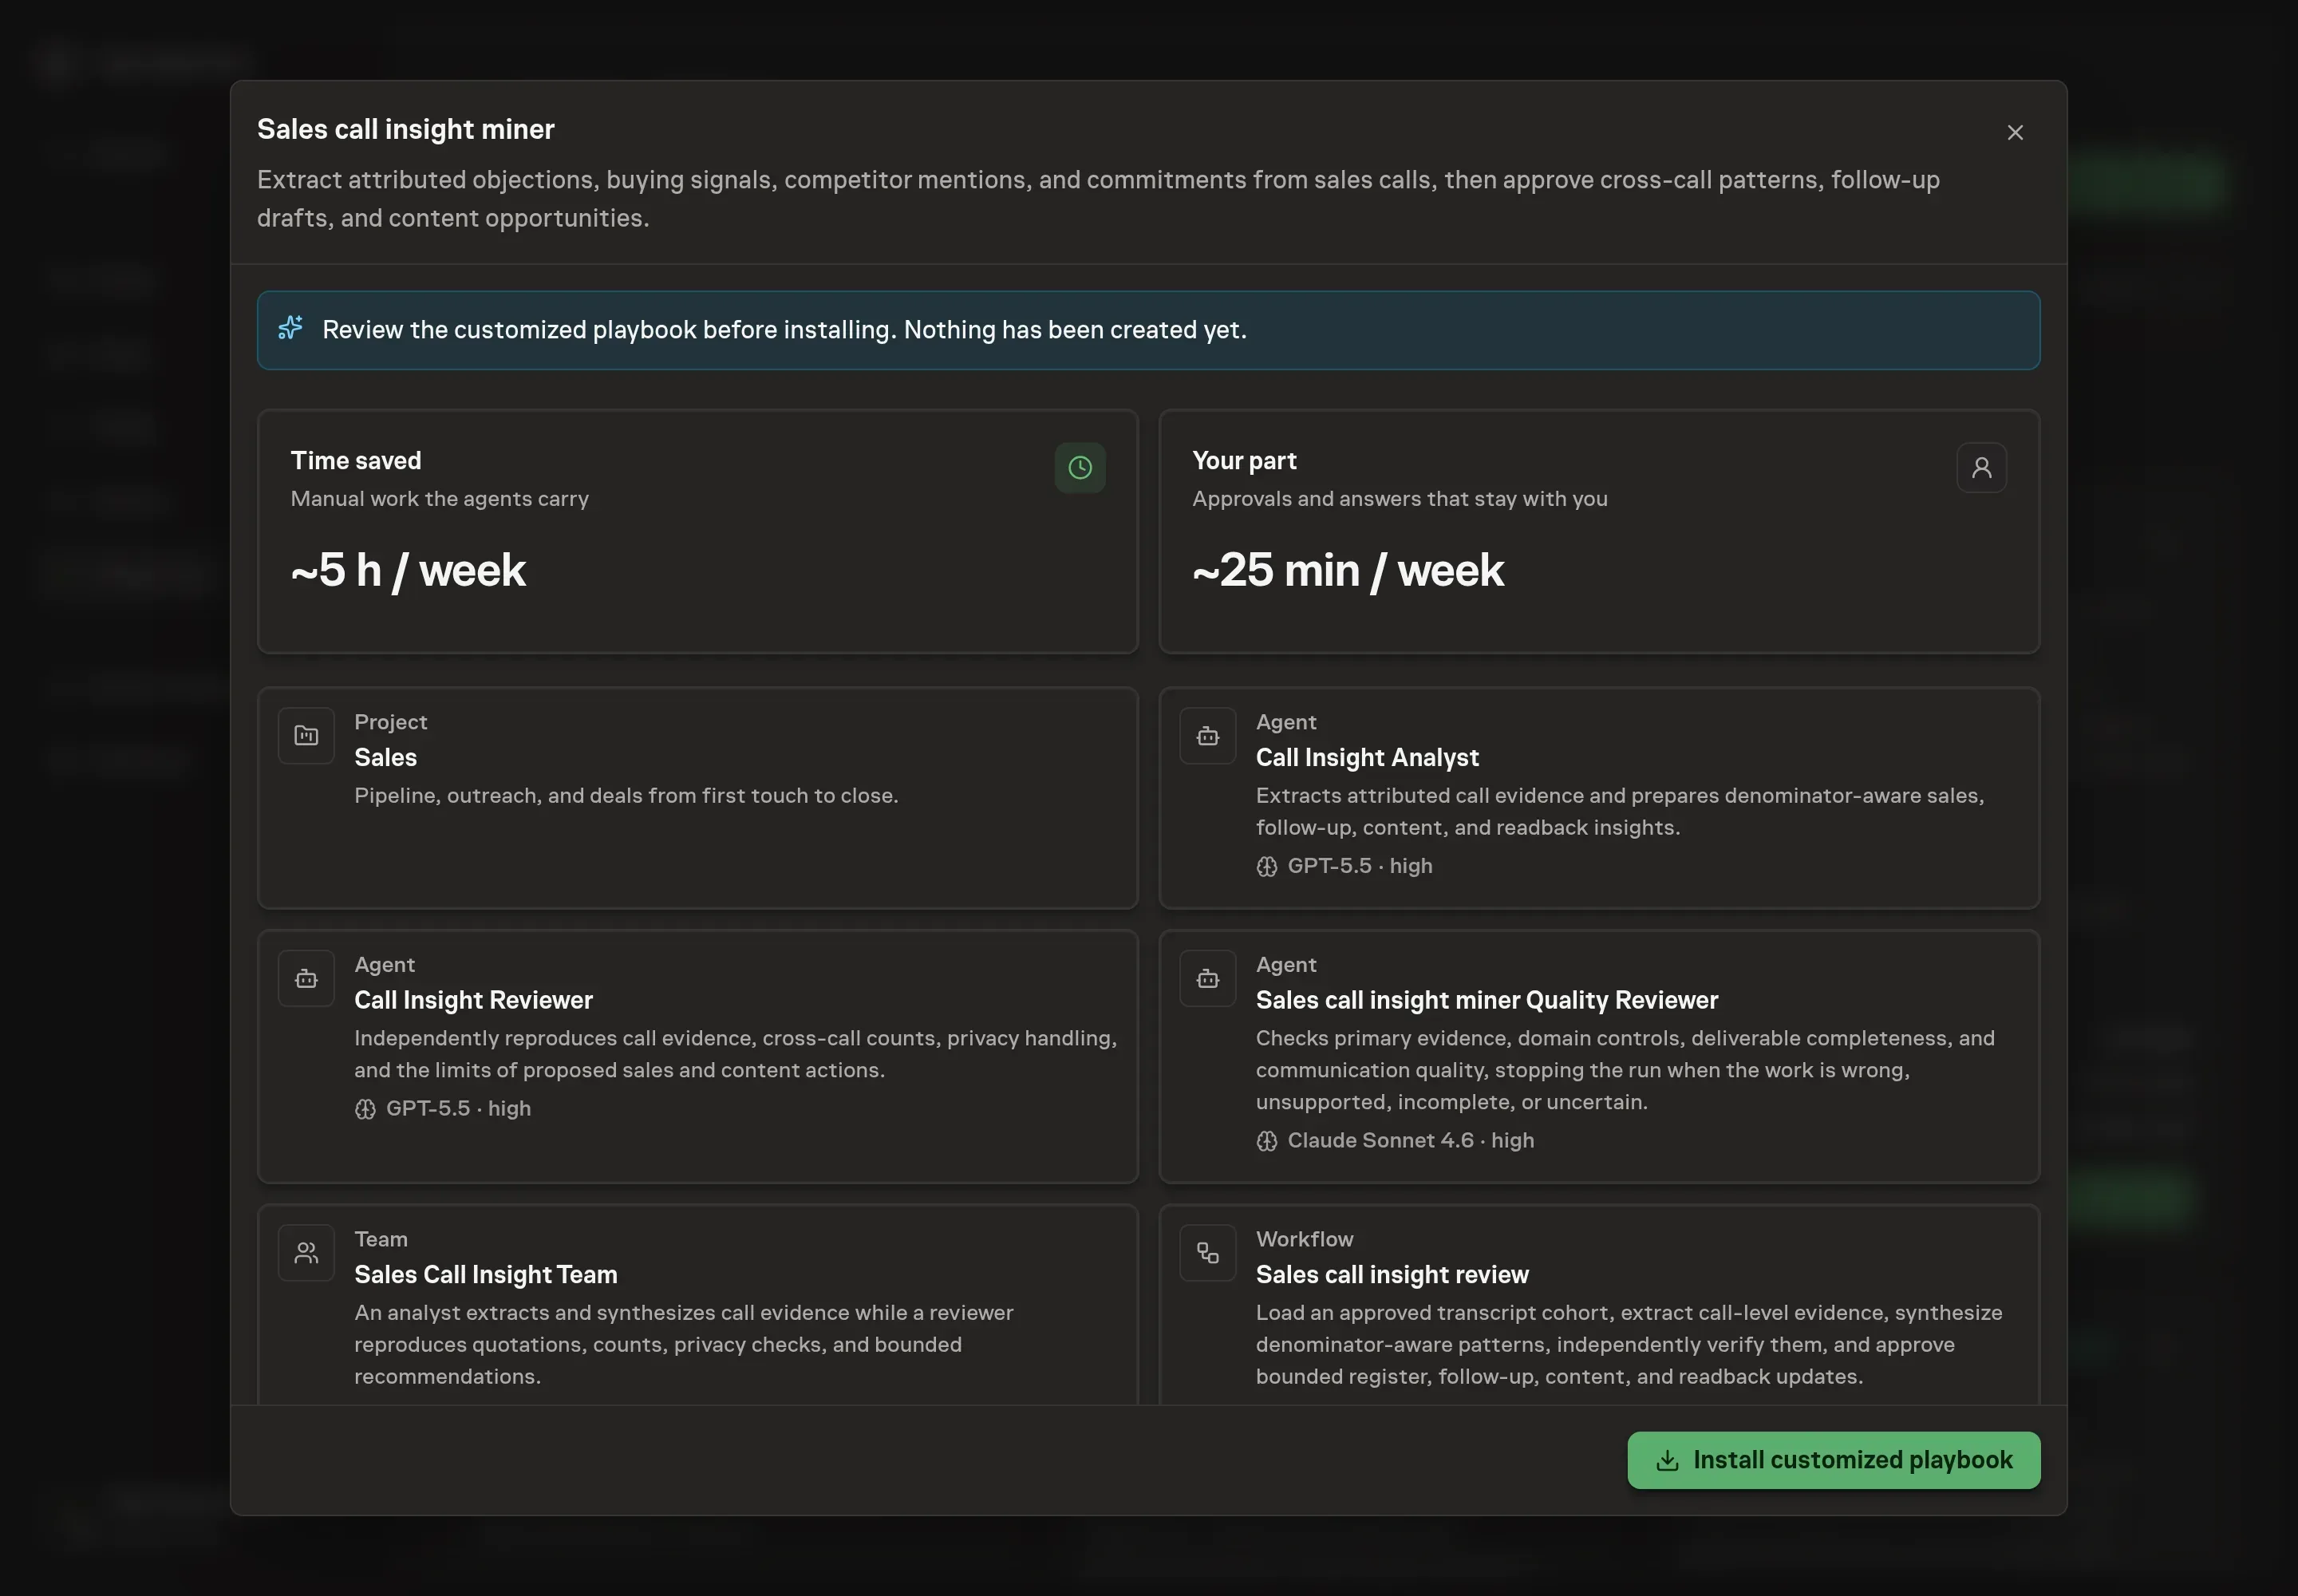The image size is (2298, 1596).
Task: Click the download icon in Install button
Action: tap(1667, 1461)
